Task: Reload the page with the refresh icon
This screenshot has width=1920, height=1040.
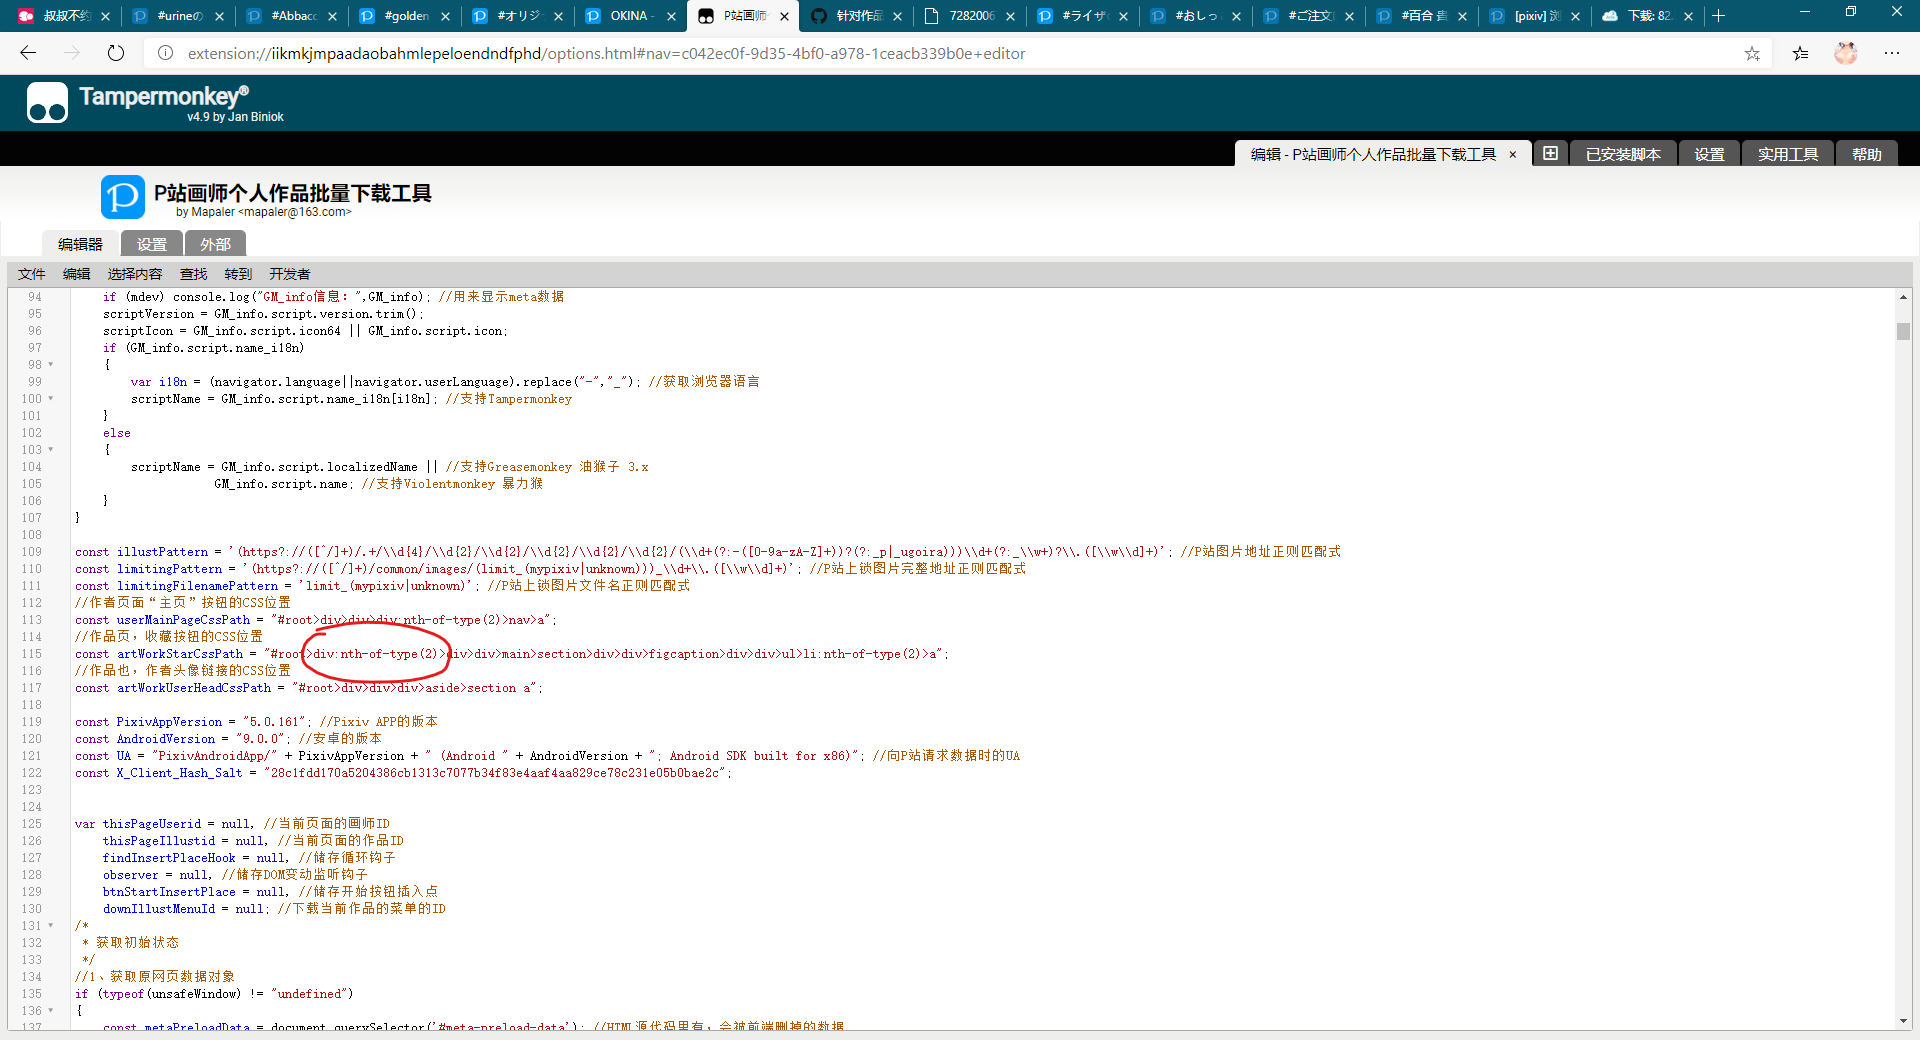Action: coord(115,53)
